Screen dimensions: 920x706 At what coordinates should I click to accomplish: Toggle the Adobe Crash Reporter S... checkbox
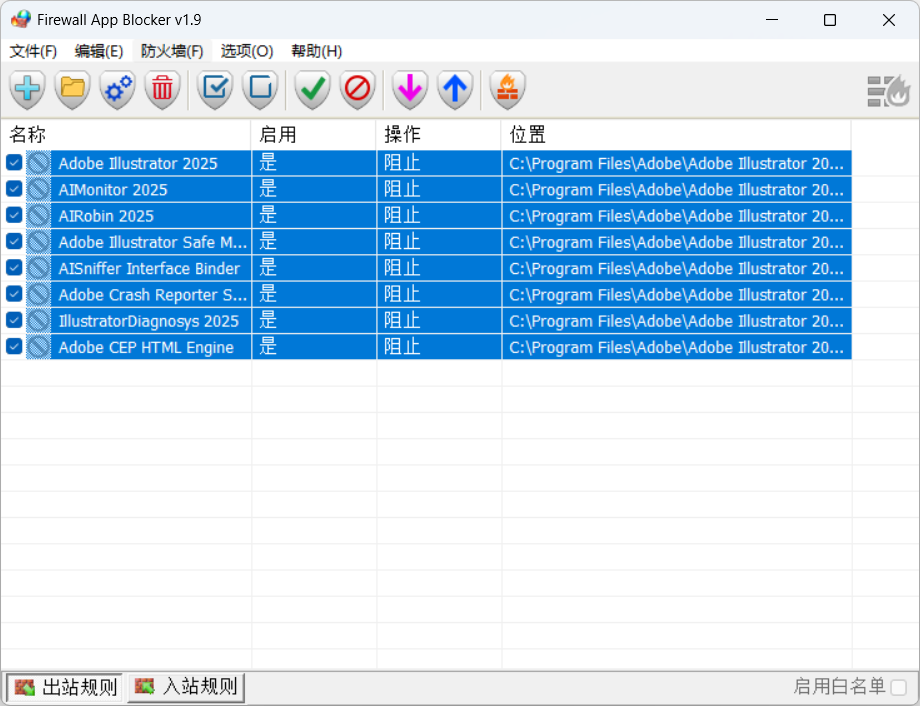coord(14,294)
